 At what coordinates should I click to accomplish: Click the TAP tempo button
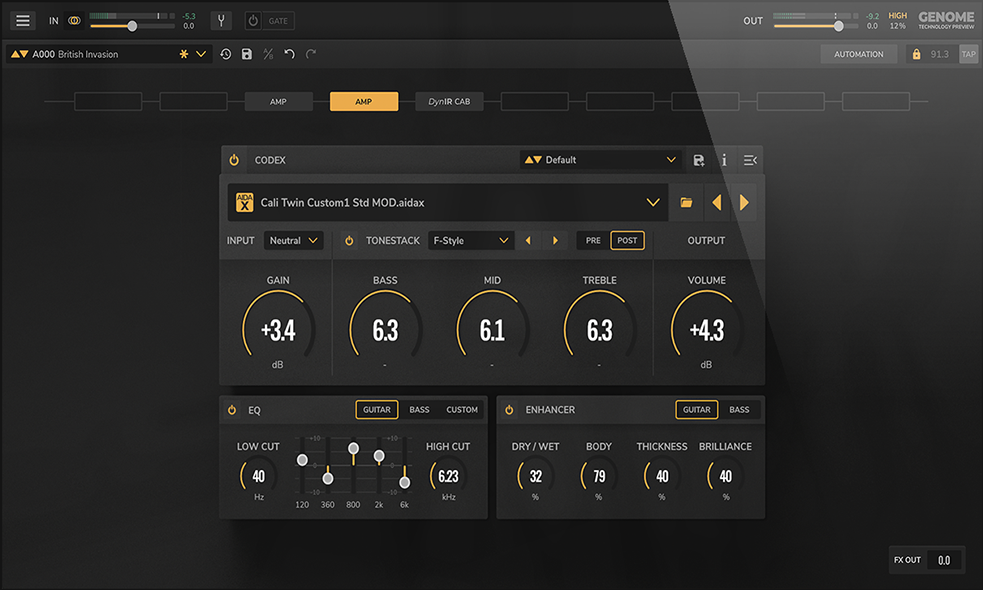(969, 55)
